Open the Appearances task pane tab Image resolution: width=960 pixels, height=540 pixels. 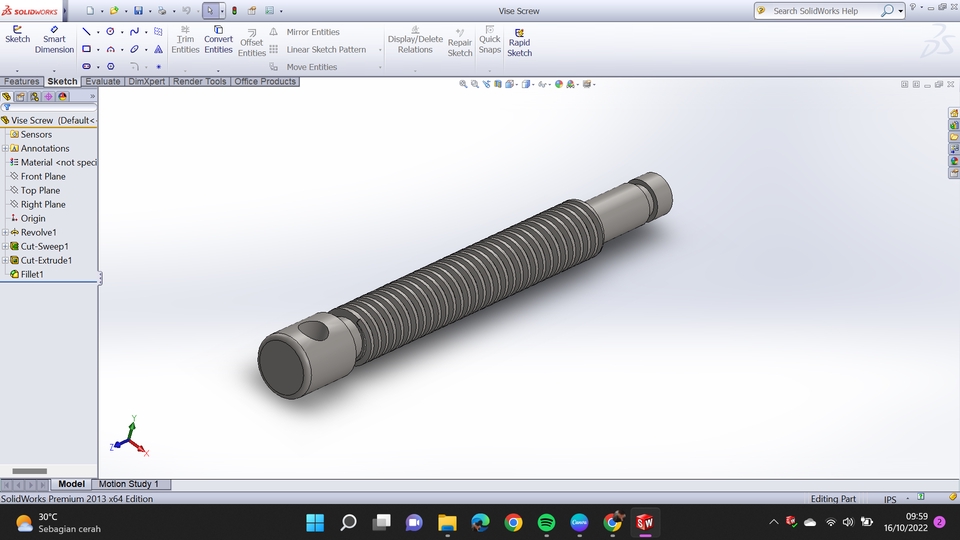click(x=954, y=161)
